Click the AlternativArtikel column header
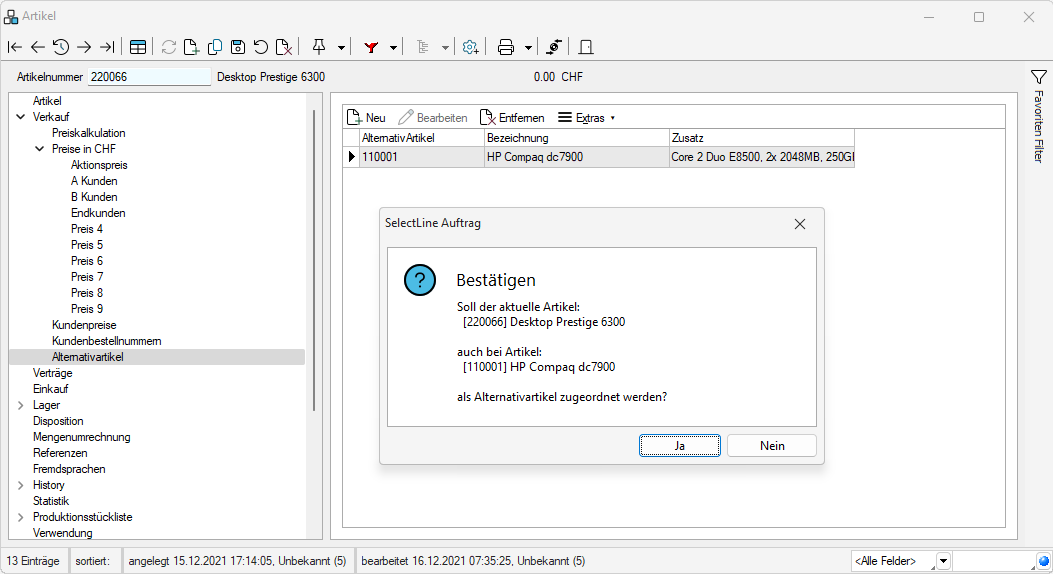1053x574 pixels. [422, 138]
